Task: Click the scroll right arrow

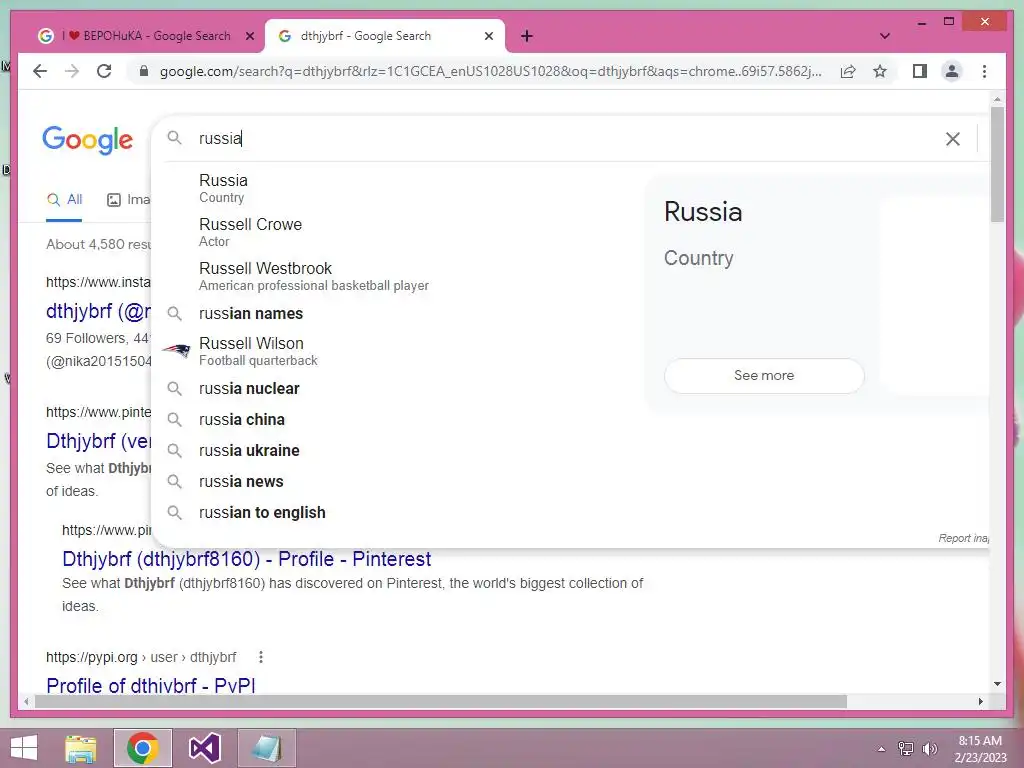Action: click(980, 701)
